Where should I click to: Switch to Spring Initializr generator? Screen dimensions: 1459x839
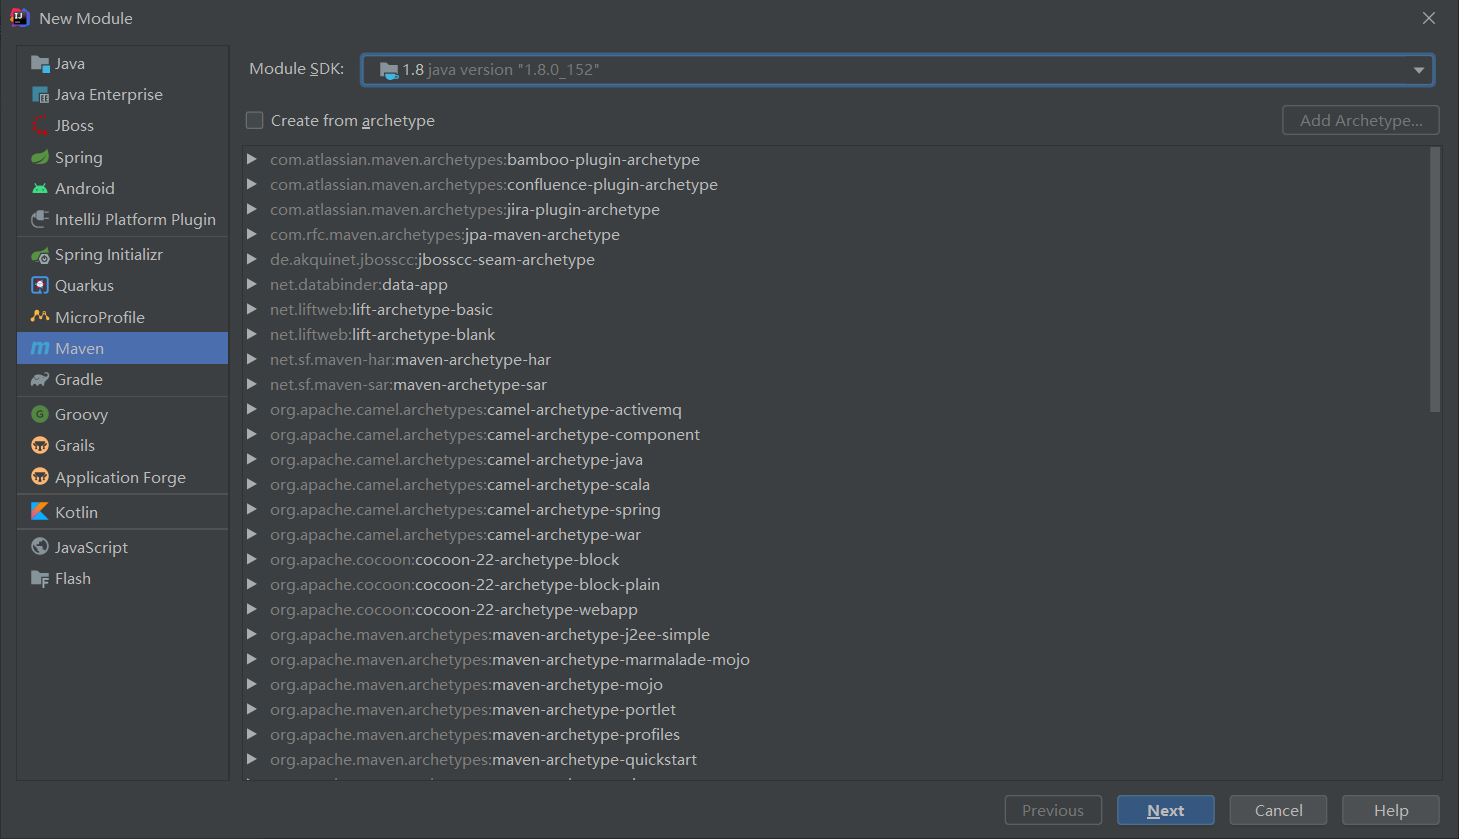point(108,255)
